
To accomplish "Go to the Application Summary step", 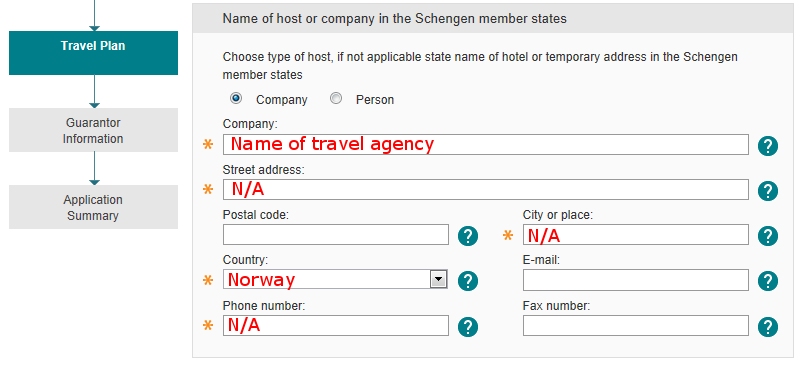I will coord(93,207).
